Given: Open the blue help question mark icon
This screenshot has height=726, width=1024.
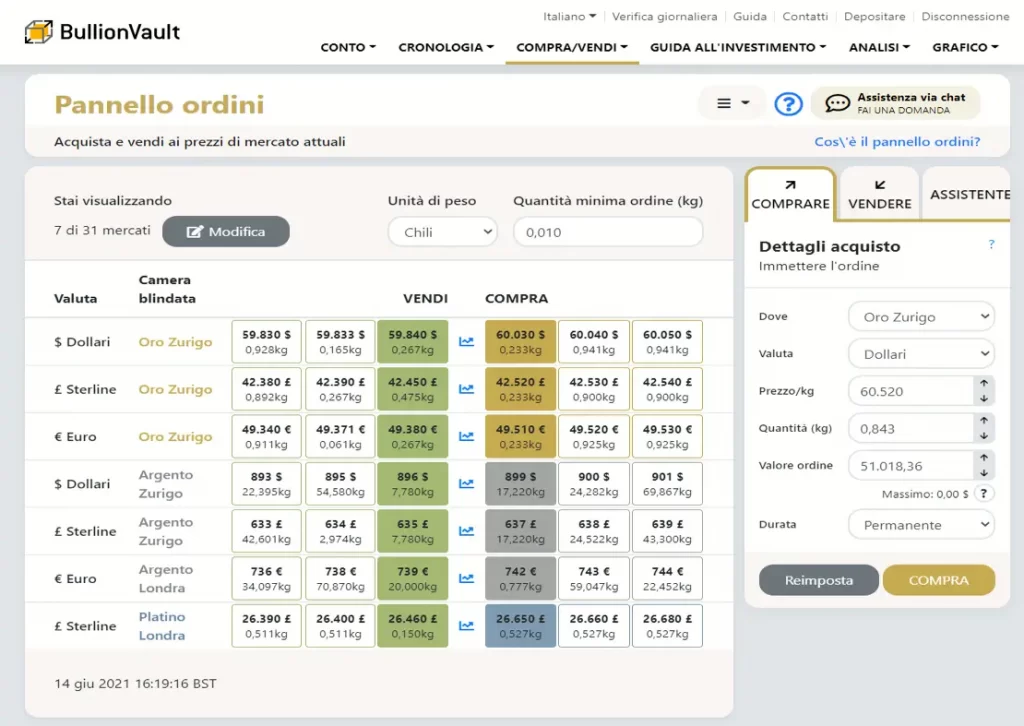Looking at the screenshot, I should pyautogui.click(x=788, y=103).
